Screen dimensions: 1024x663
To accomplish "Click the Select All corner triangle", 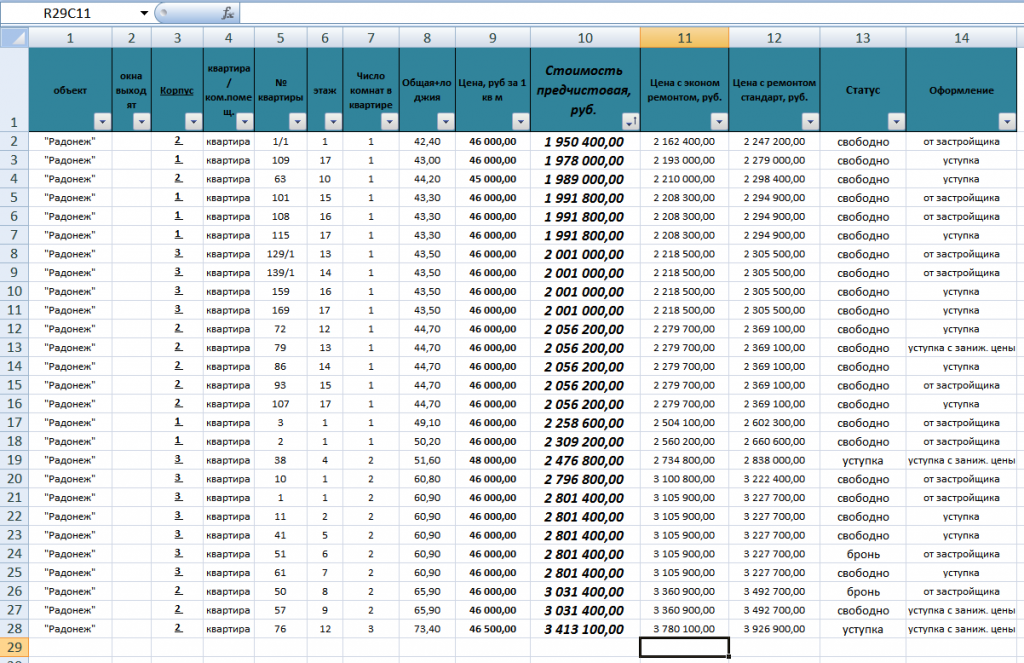I will (x=14, y=38).
